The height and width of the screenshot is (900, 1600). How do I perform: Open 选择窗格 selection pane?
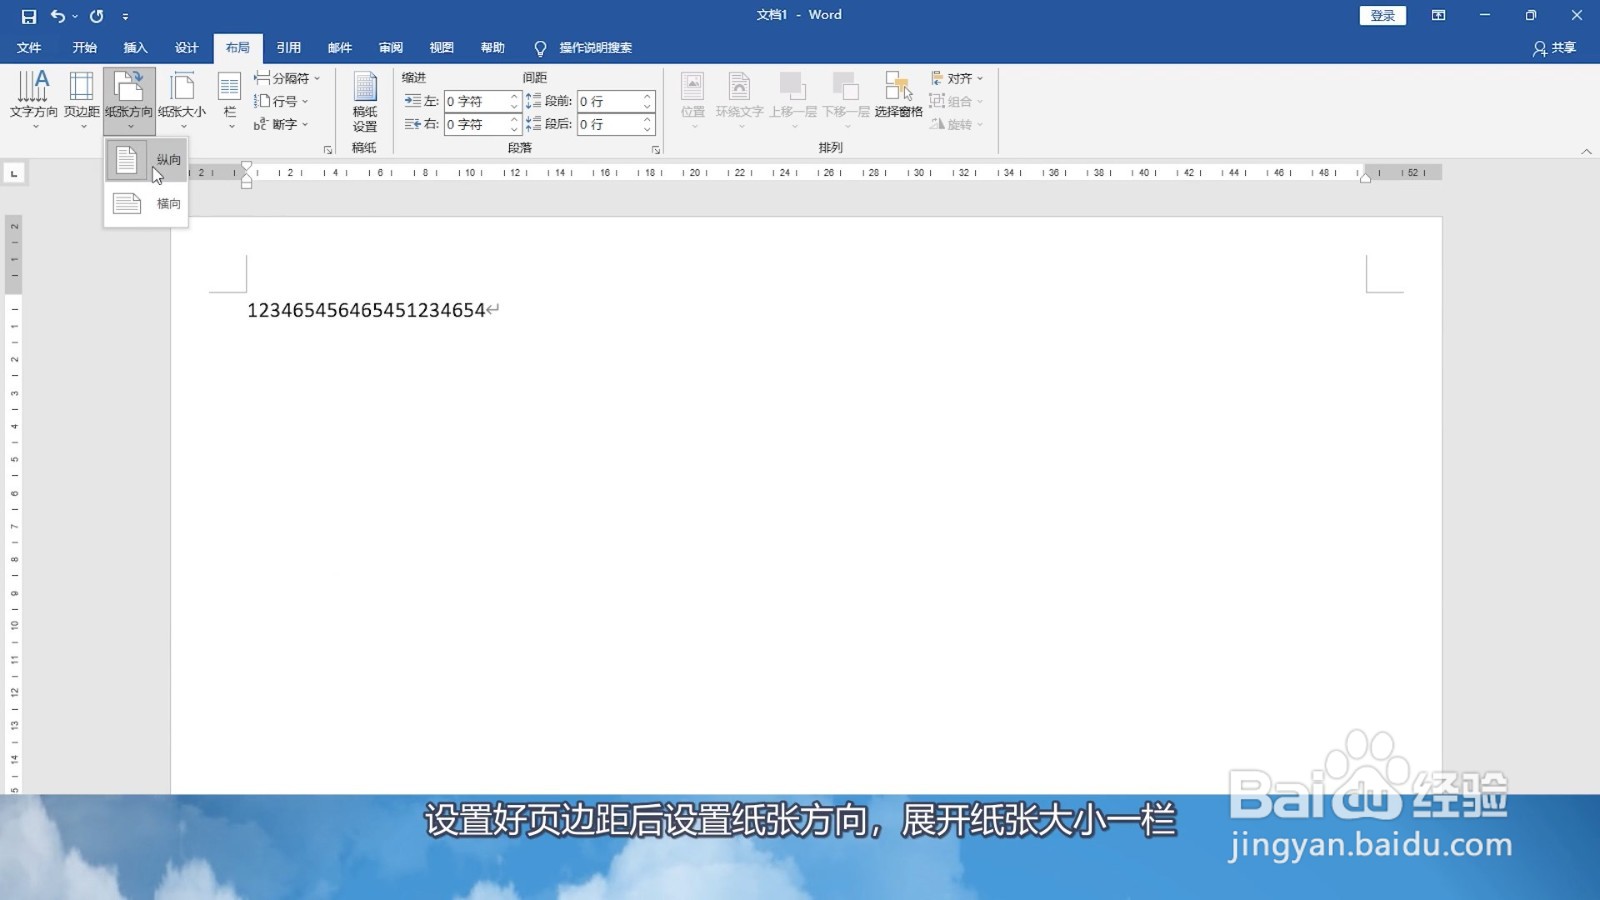[898, 96]
